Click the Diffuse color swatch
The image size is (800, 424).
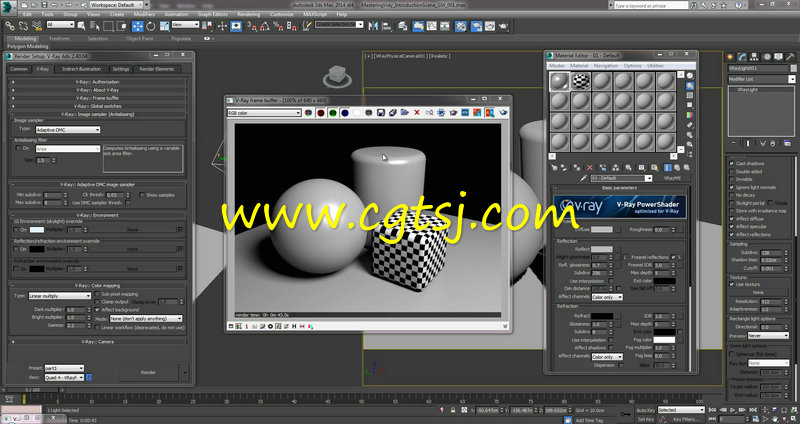602,230
